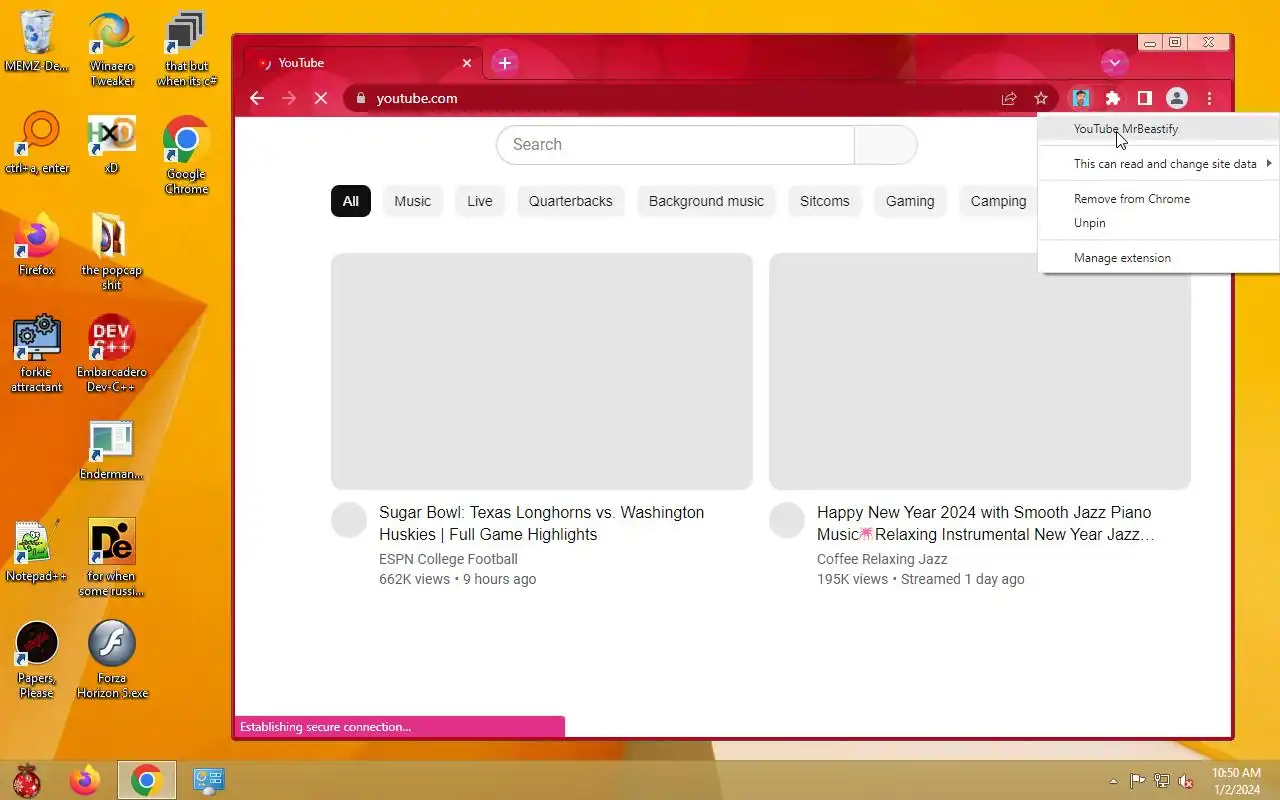Click Coffee Relaxing Jazz channel avatar
The height and width of the screenshot is (800, 1280).
[787, 520]
